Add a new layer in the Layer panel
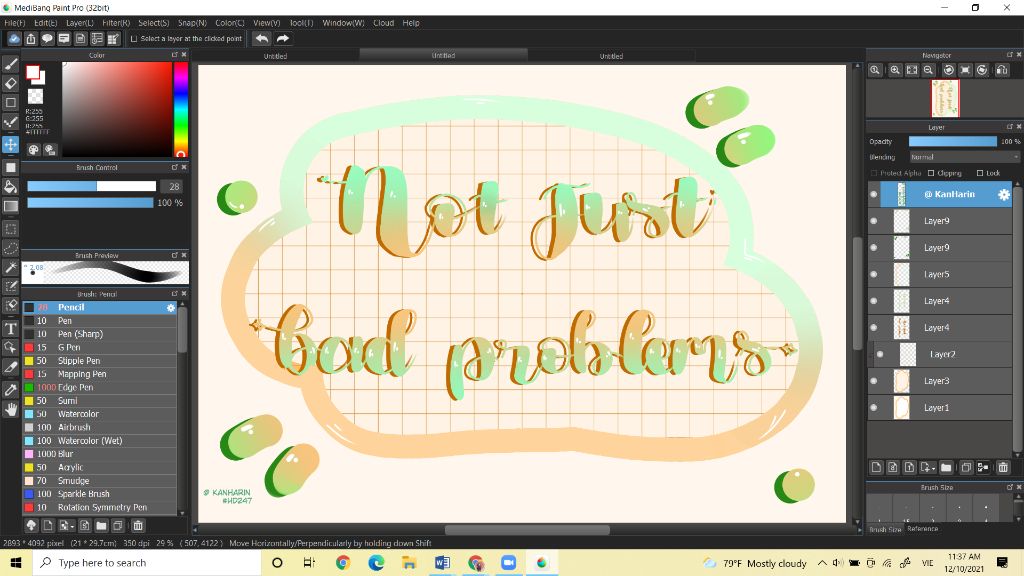 [x=876, y=467]
